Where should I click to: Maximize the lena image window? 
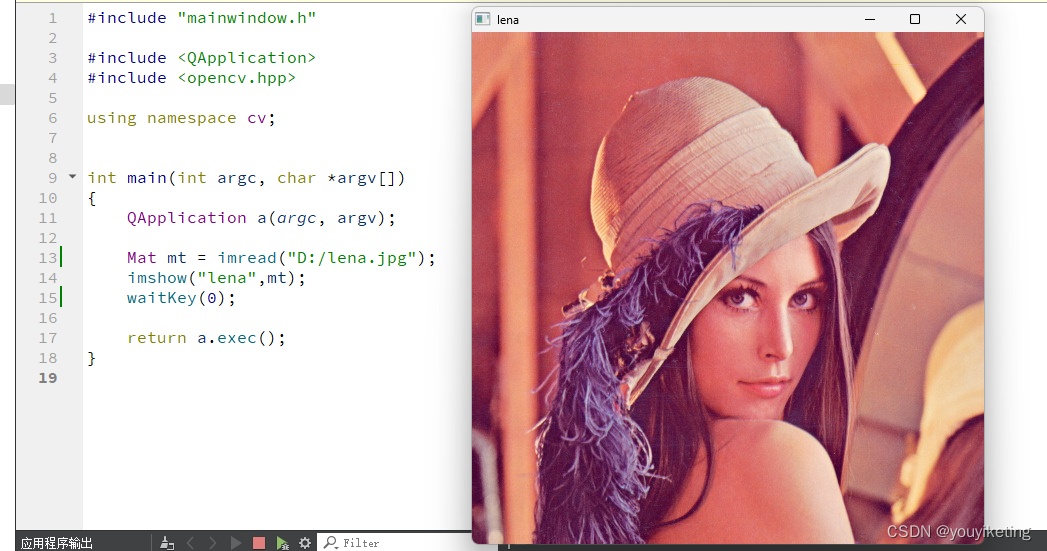[915, 19]
